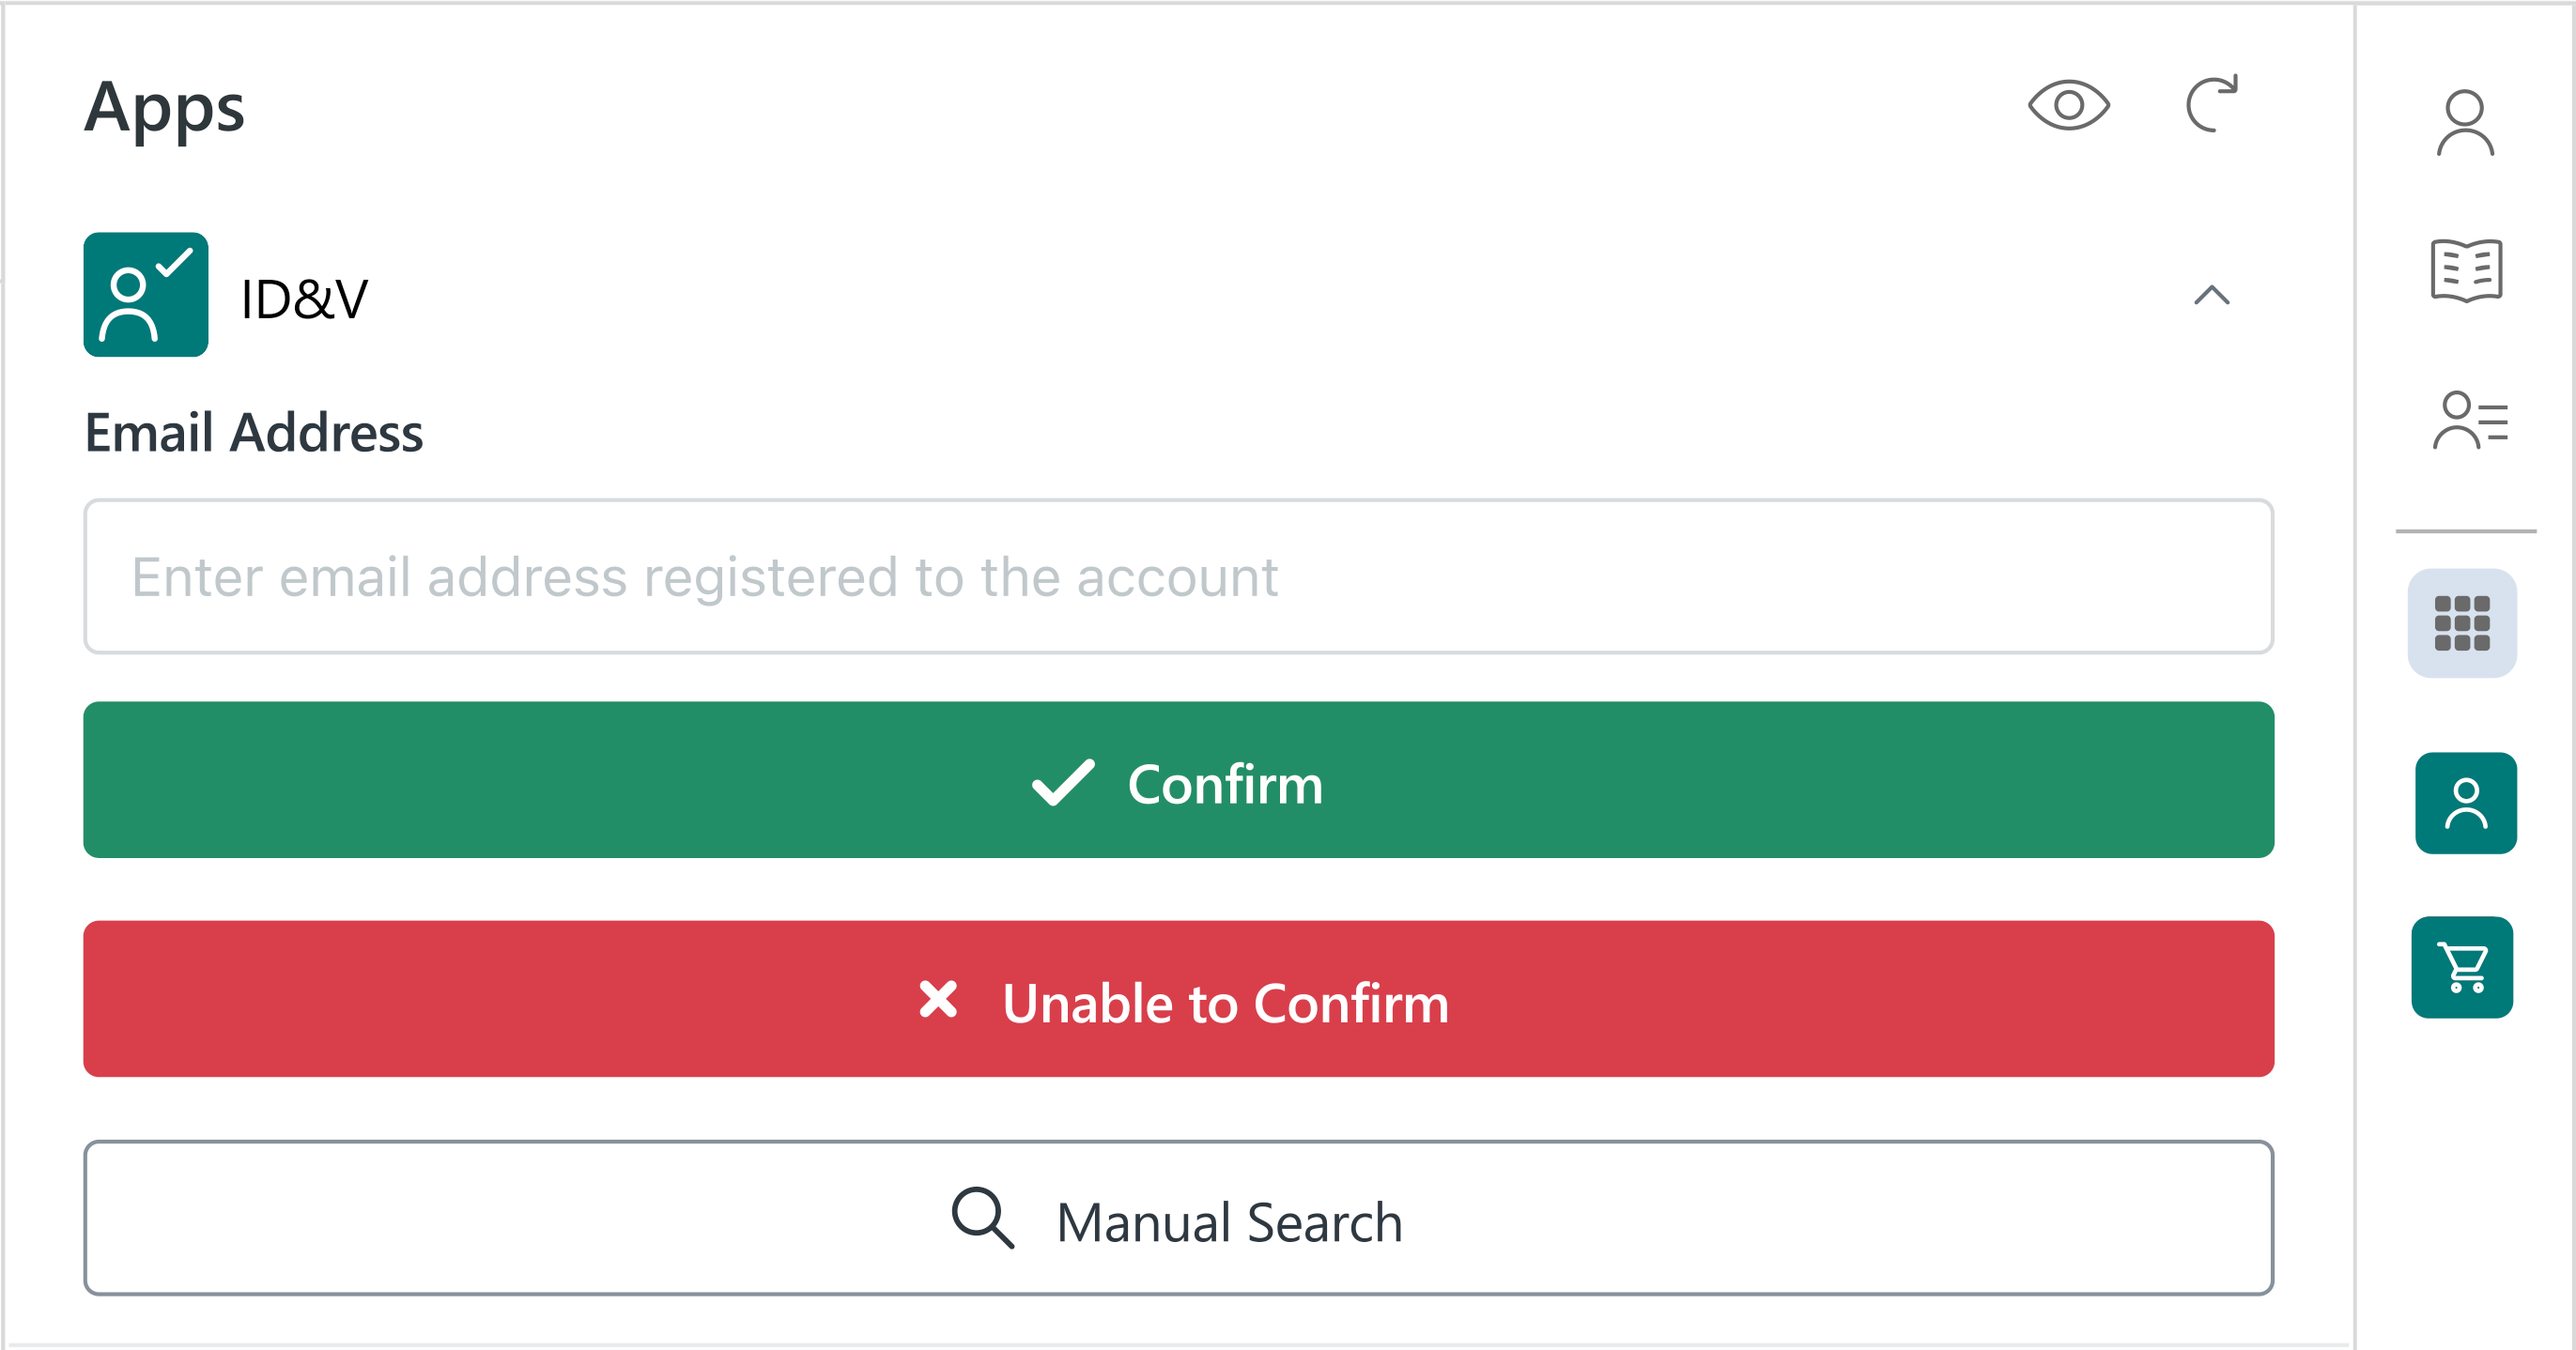Open the user profile sidebar icon
Screen dimensions: 2576x1350
click(2465, 123)
